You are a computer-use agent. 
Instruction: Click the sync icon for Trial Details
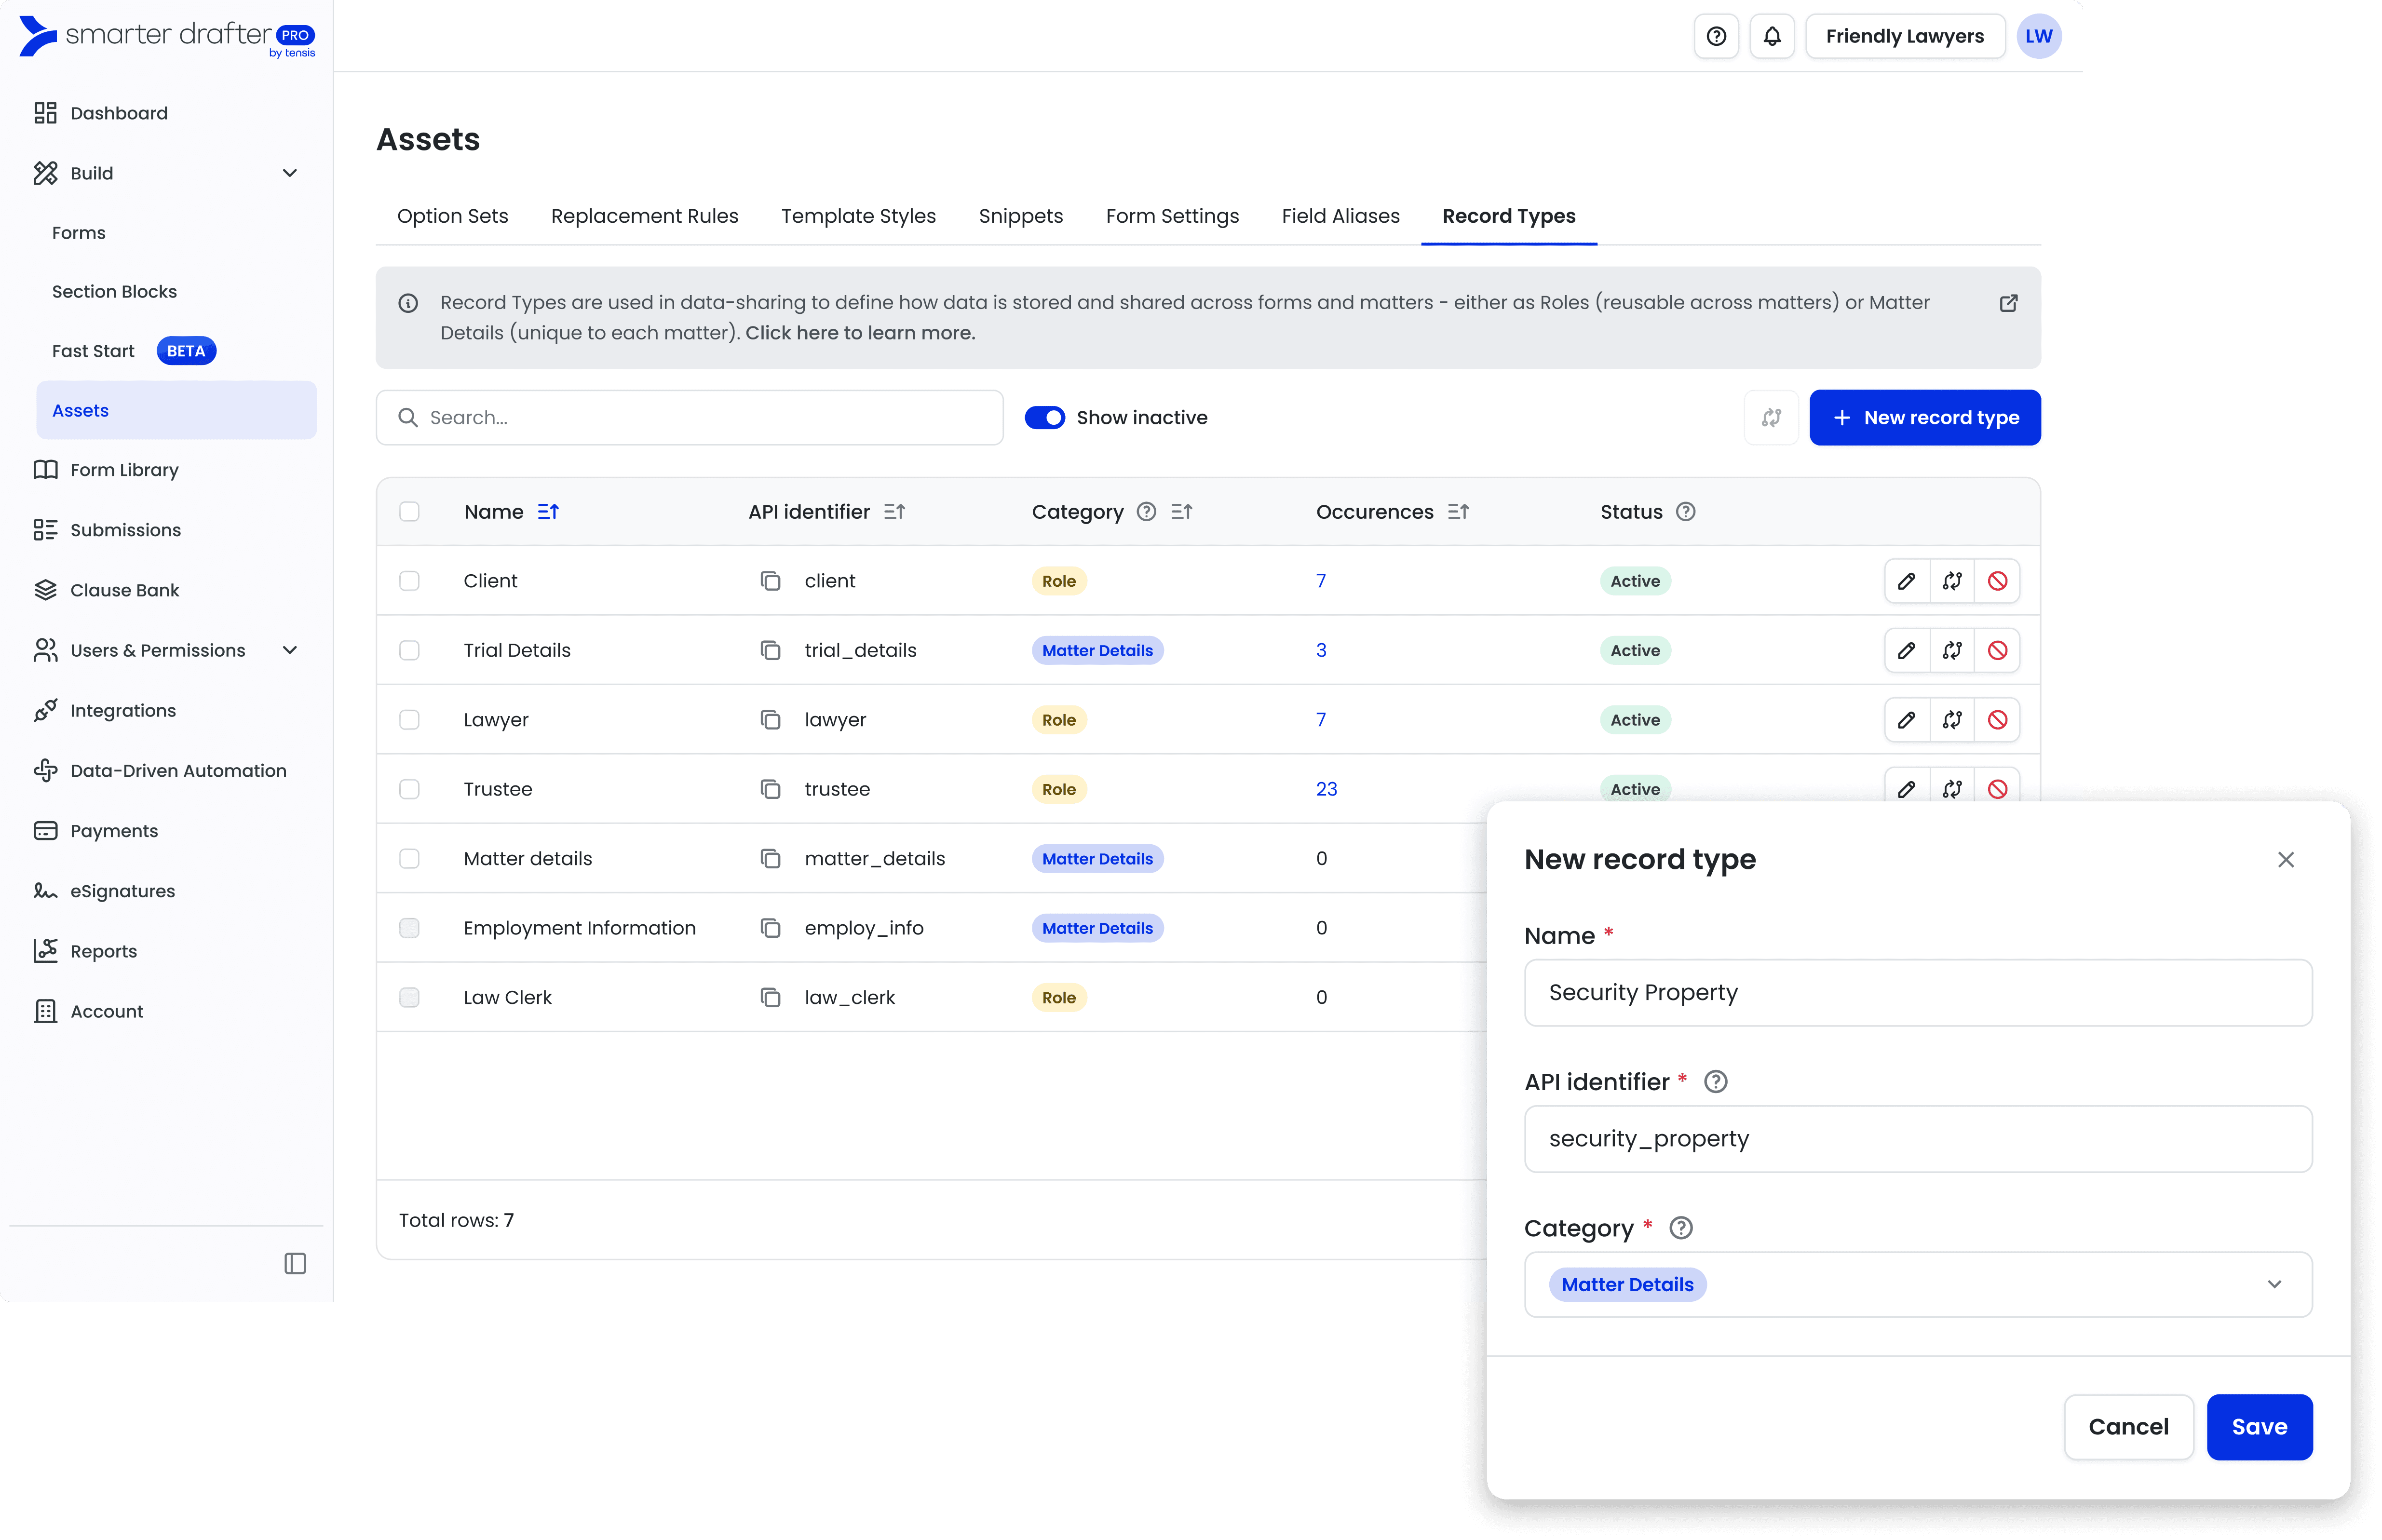[x=1952, y=650]
